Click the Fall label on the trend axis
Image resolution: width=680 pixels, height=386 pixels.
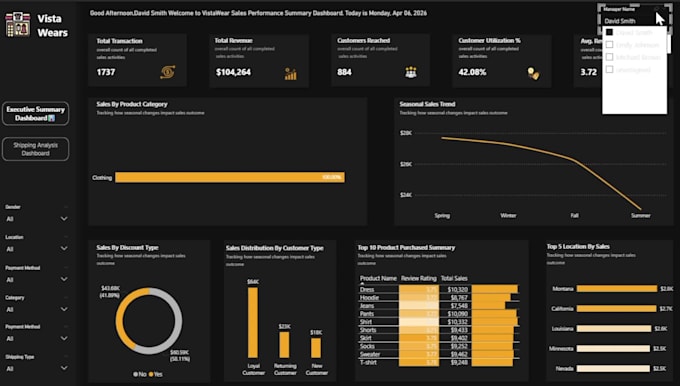click(575, 216)
